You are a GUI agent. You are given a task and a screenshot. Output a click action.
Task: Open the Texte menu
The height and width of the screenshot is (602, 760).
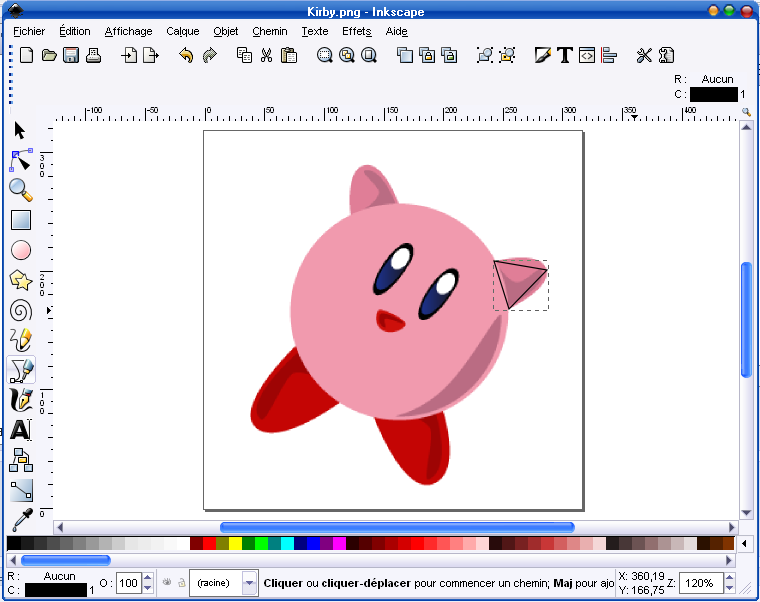[315, 31]
